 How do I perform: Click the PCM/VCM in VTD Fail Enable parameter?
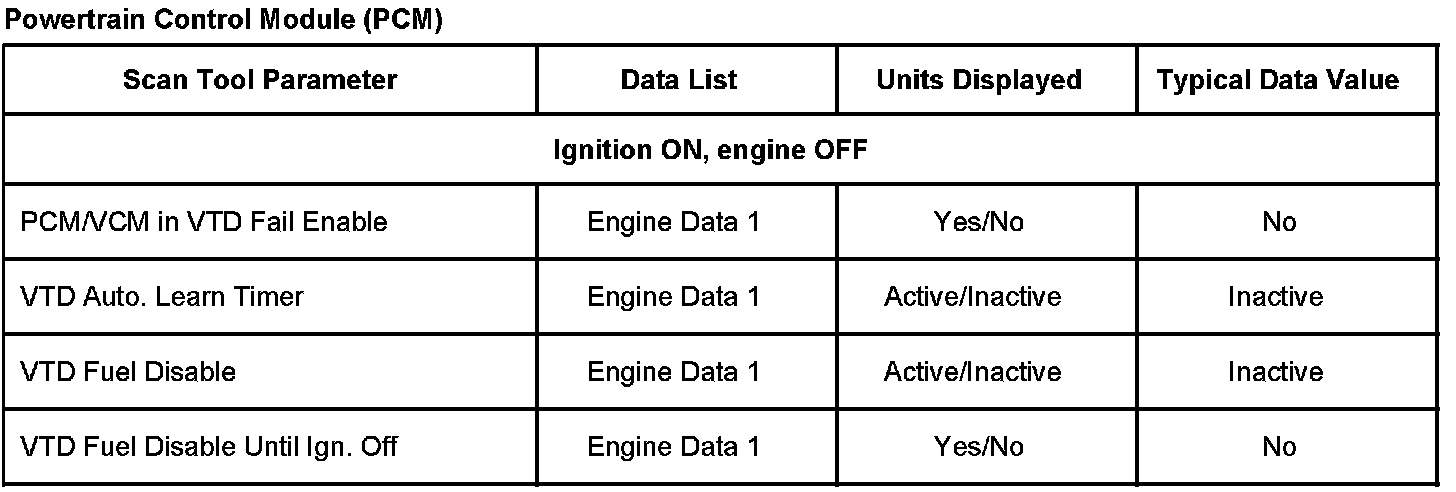[204, 222]
